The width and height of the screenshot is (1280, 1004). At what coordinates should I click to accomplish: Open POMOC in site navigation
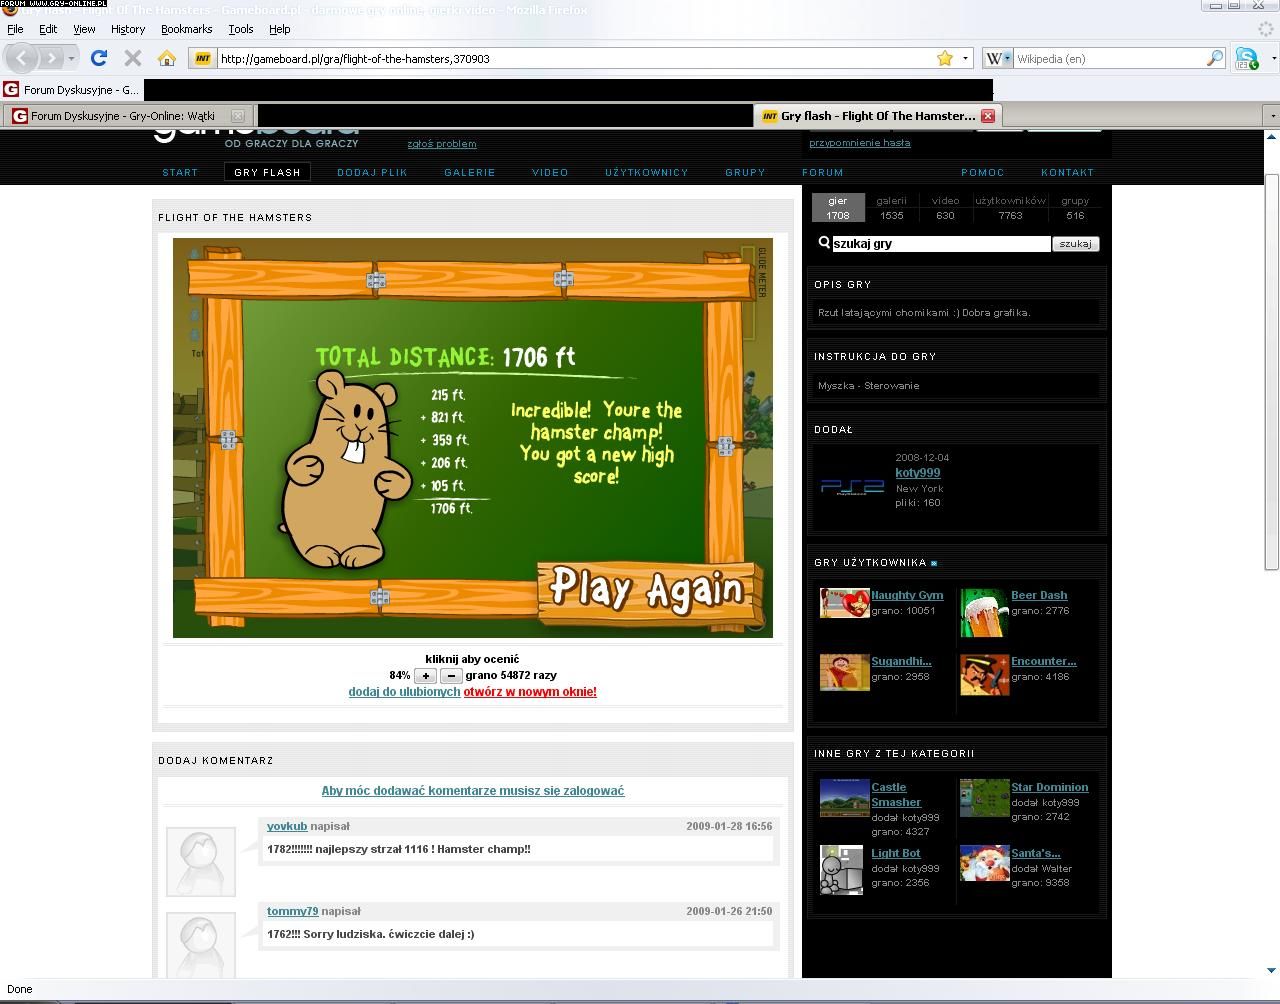pos(983,172)
